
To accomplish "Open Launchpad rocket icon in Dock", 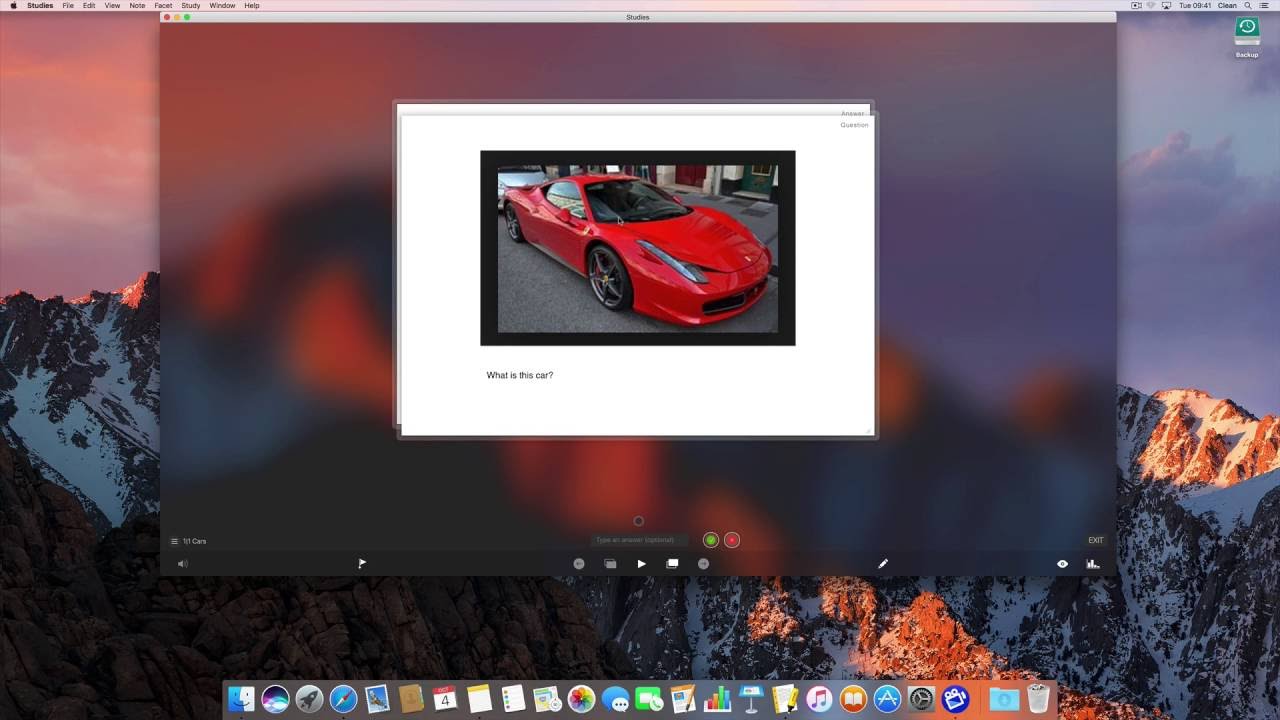I will pyautogui.click(x=309, y=699).
